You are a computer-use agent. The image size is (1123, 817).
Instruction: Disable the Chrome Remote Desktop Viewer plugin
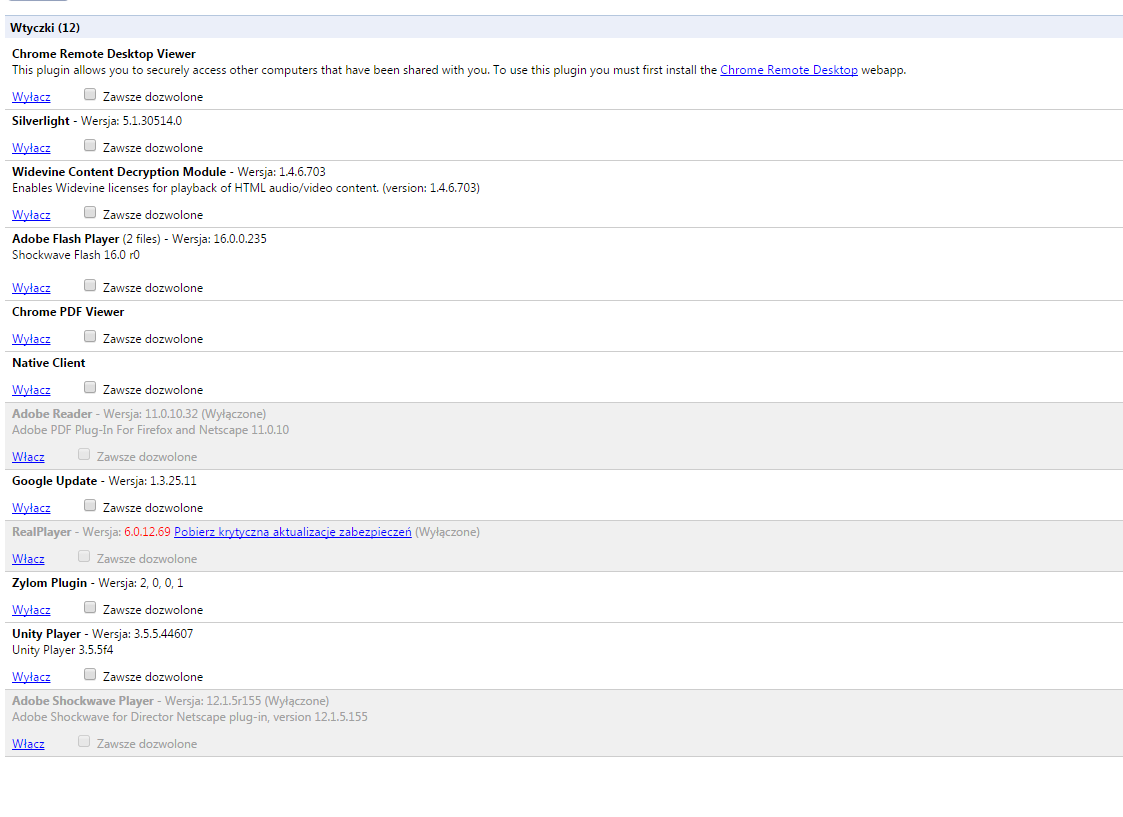coord(31,97)
